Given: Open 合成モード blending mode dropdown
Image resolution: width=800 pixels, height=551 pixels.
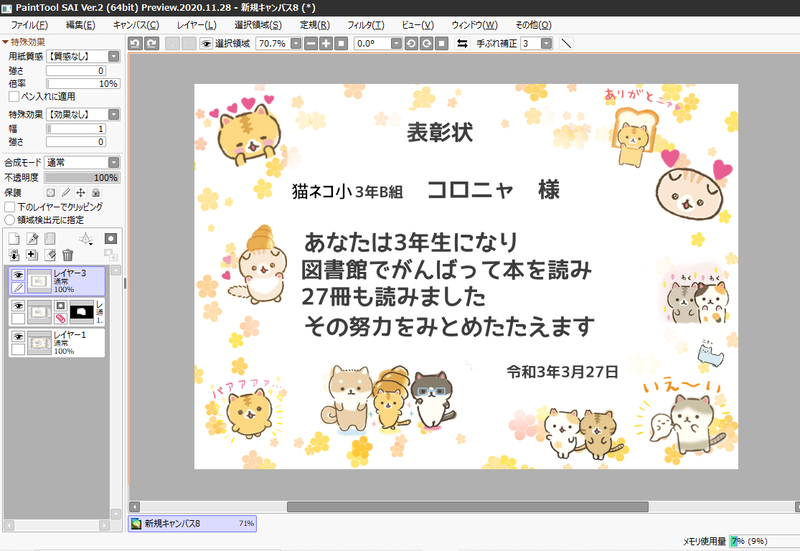Looking at the screenshot, I should tap(82, 162).
